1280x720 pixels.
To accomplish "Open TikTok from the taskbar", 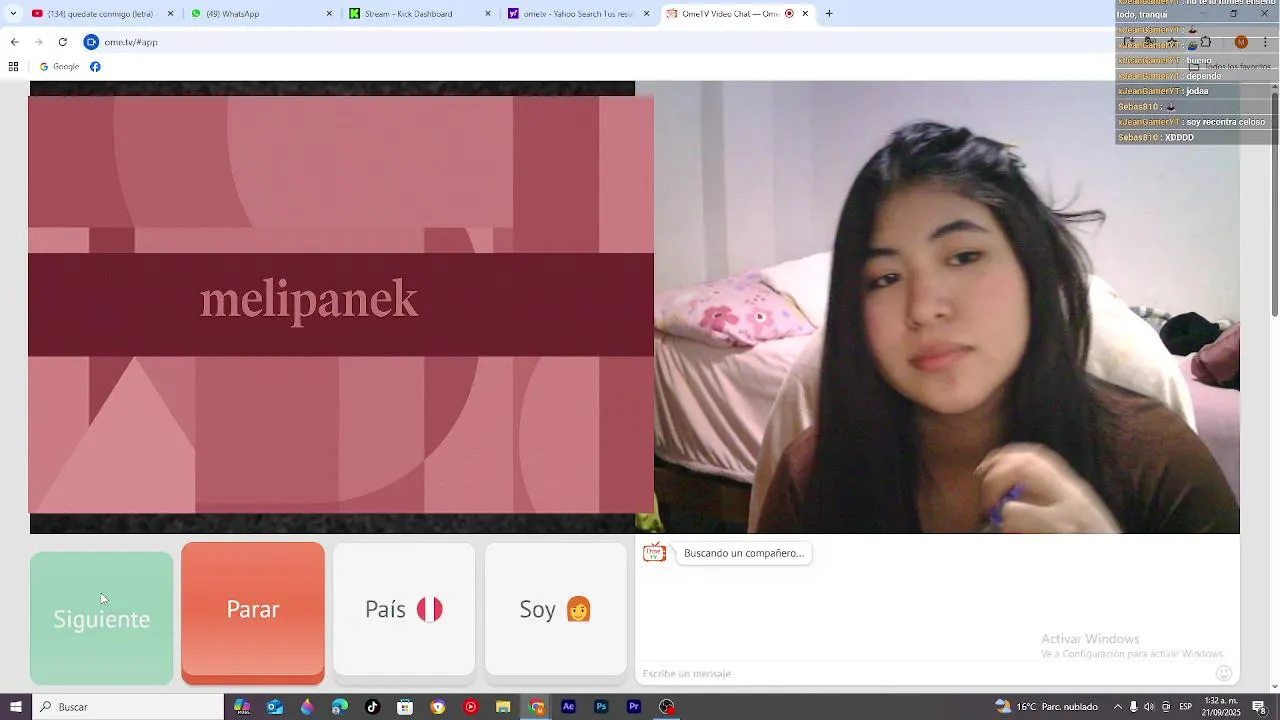I will pos(372,707).
